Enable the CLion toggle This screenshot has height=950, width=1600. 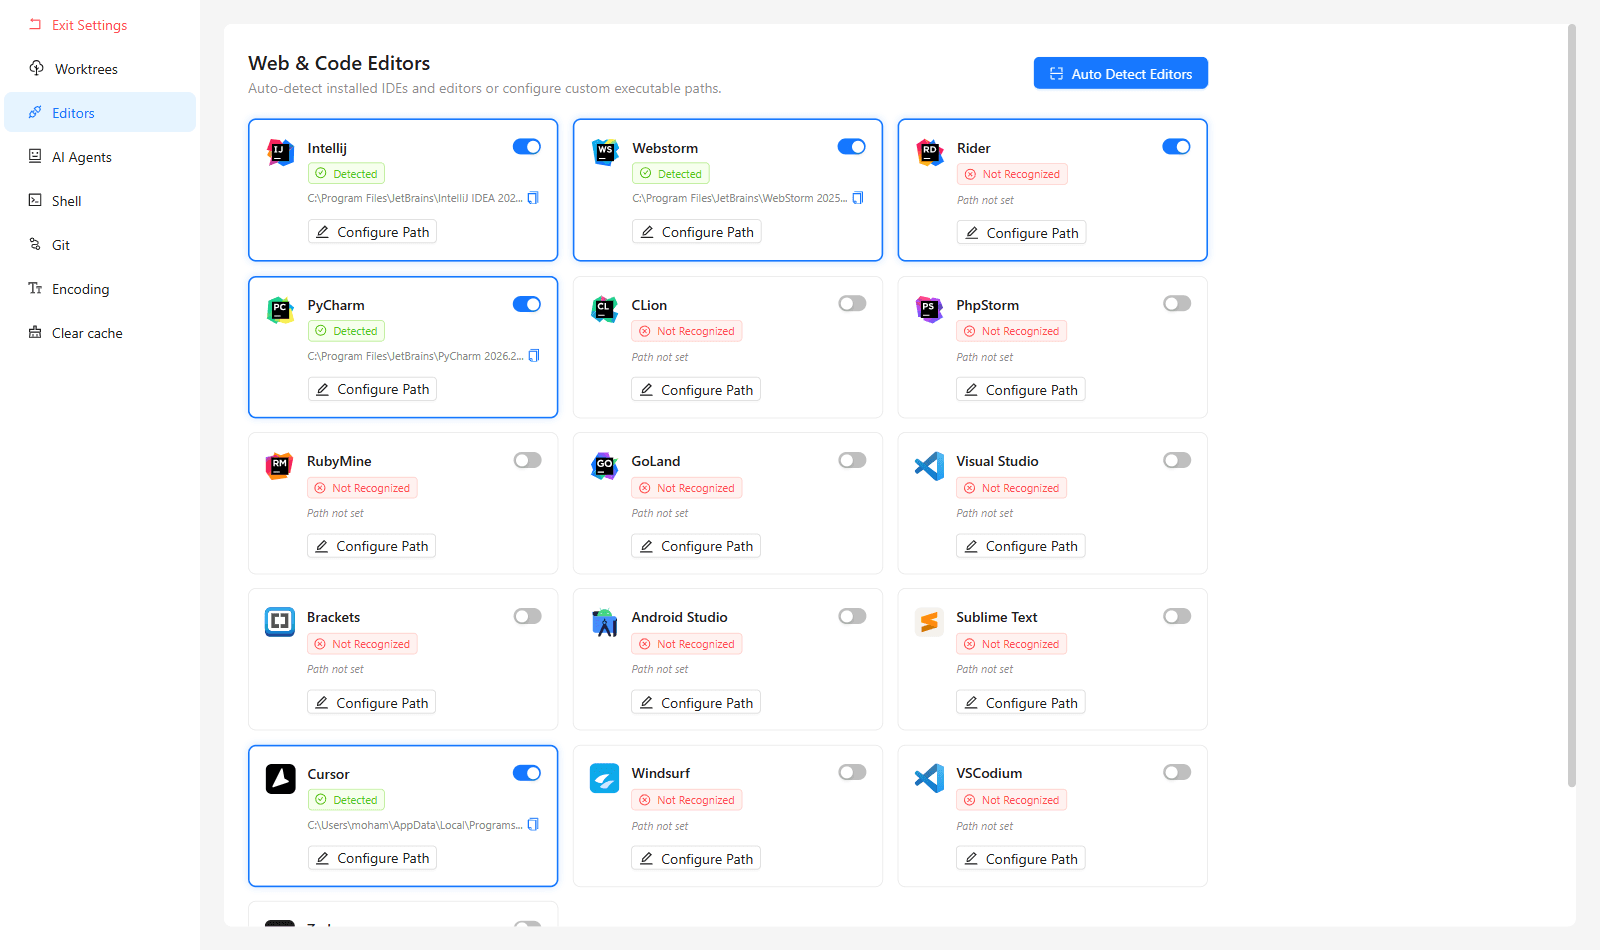coord(853,303)
